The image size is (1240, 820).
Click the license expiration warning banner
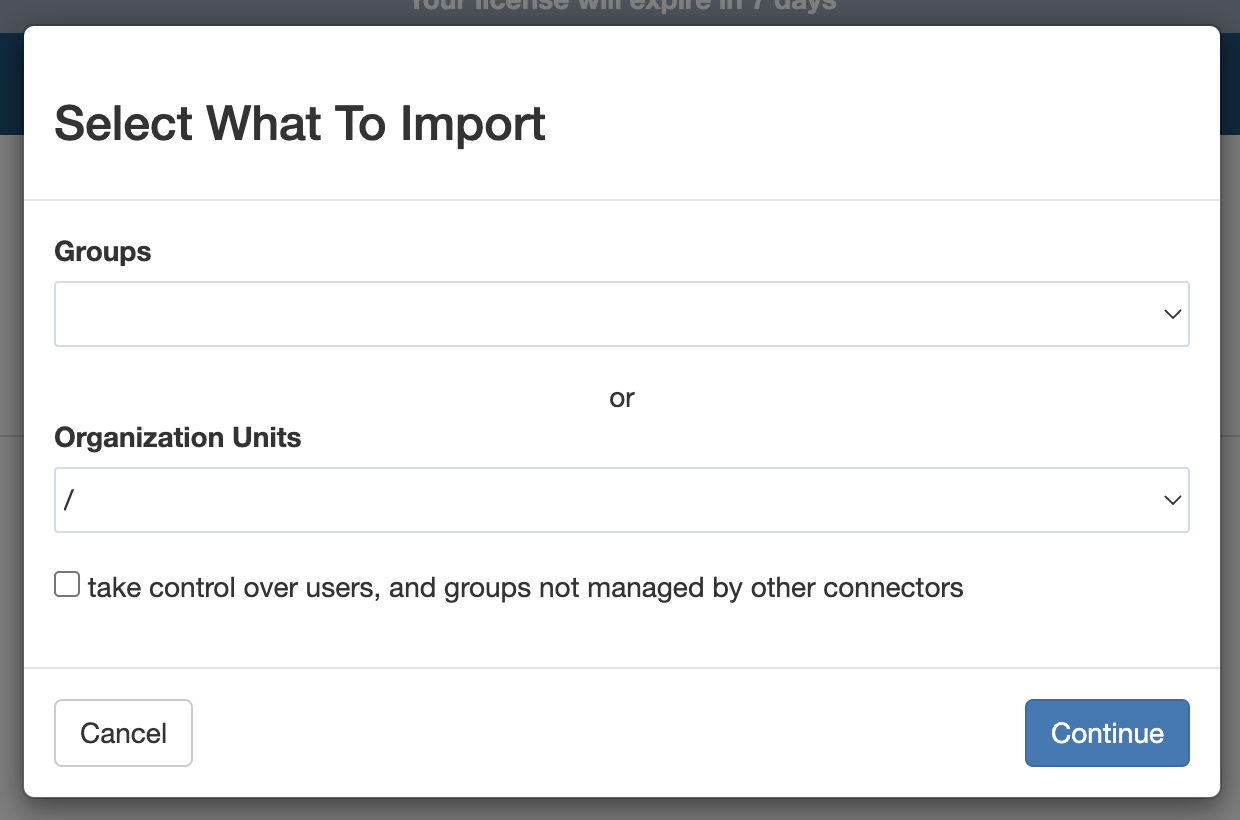[x=620, y=8]
